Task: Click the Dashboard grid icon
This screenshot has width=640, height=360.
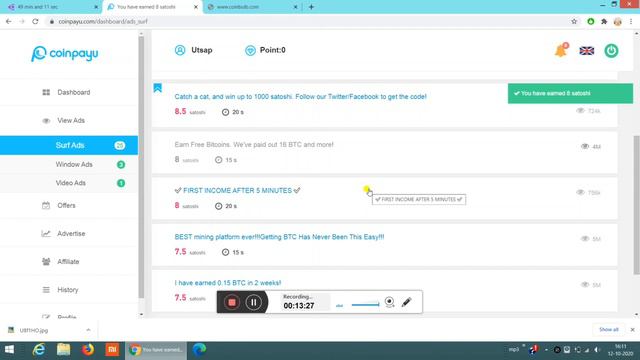Action: click(x=46, y=92)
